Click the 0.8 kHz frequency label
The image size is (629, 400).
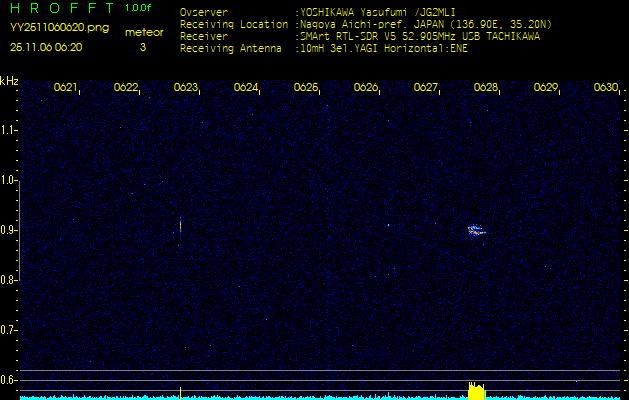(7, 280)
